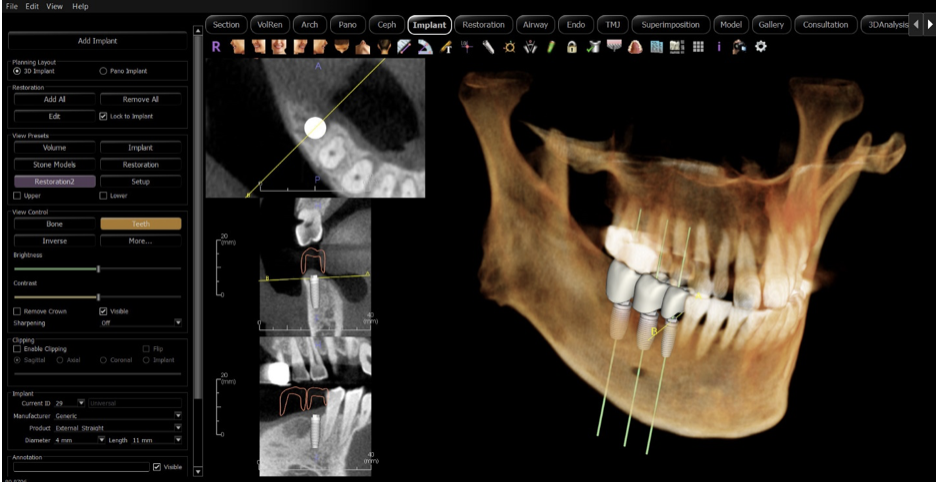Click the Add Implant button
Screen dimensions: 936x482
click(x=97, y=41)
